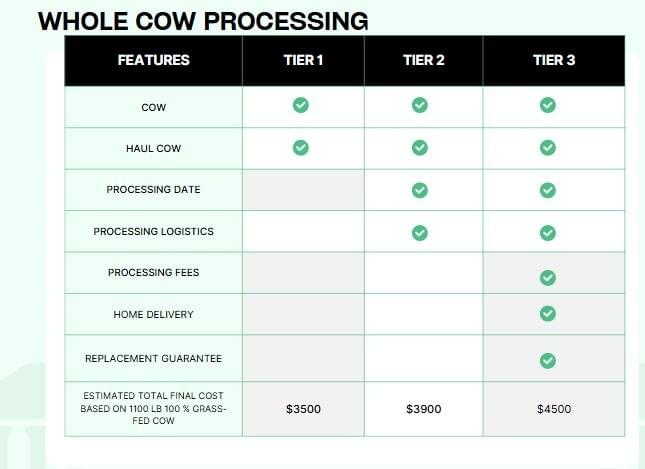
Task: Click the Tier 2 Haul Cow checkmark
Action: click(x=420, y=148)
